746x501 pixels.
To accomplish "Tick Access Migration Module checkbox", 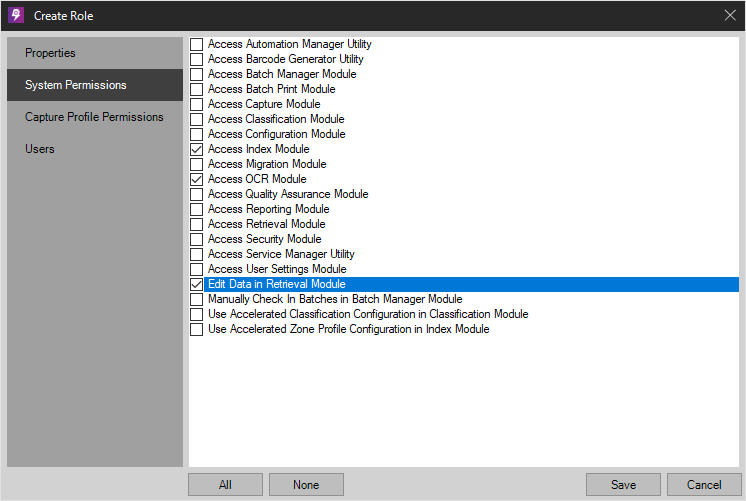I will click(196, 164).
